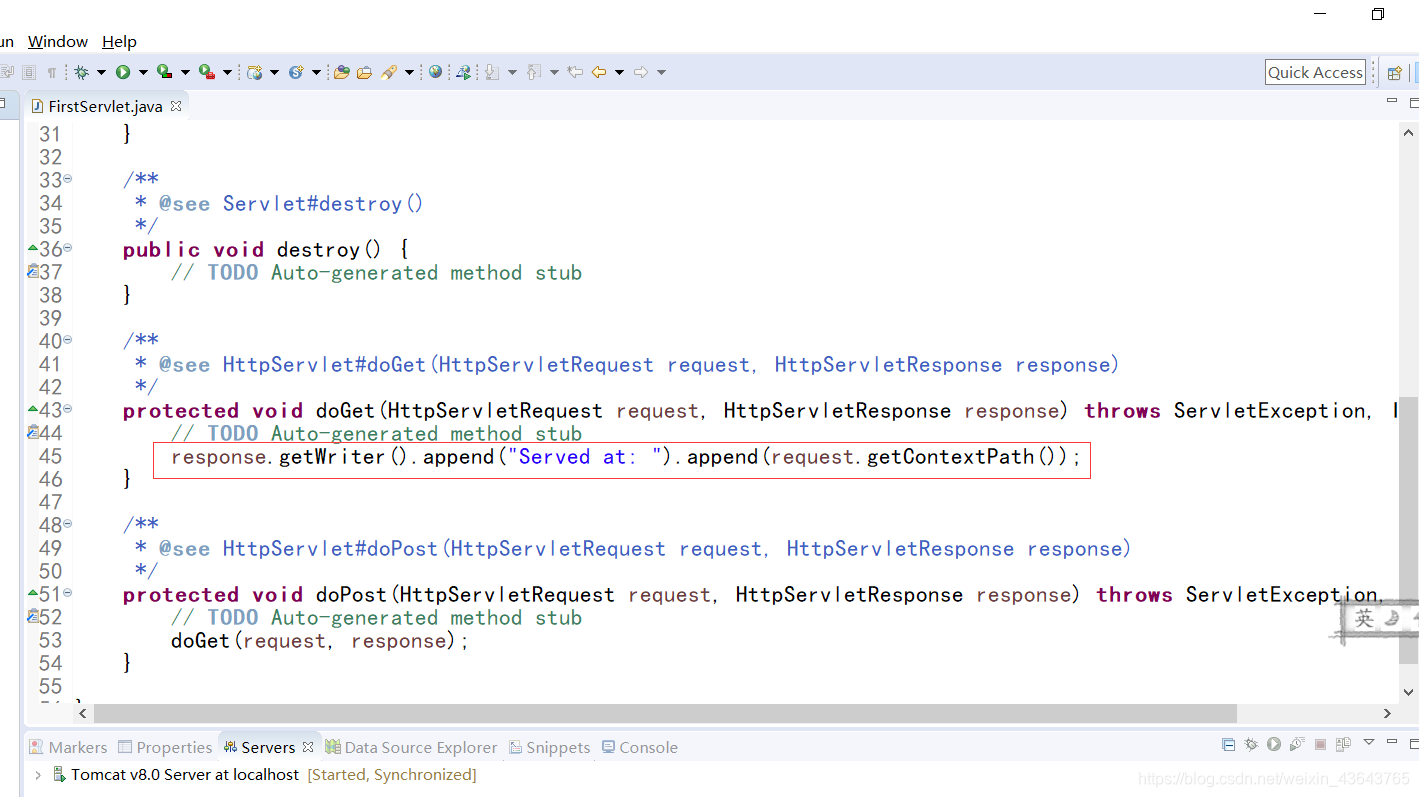The width and height of the screenshot is (1419, 797).
Task: Click the External Tools run icon
Action: click(x=206, y=72)
